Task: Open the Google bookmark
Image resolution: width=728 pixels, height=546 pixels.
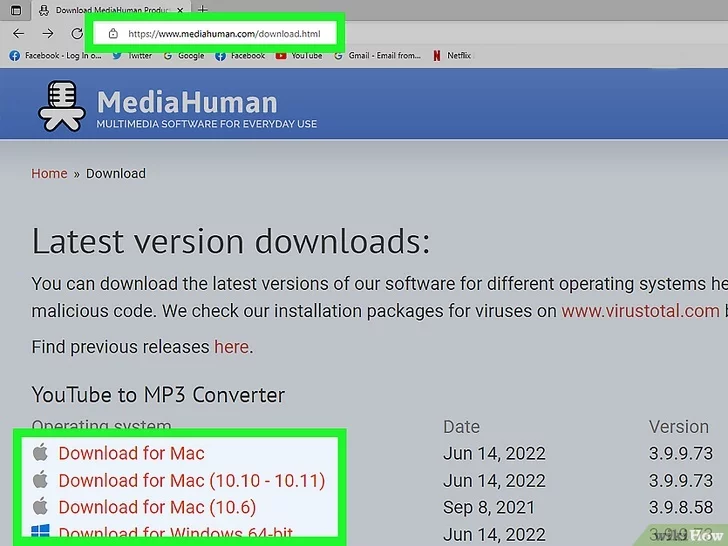Action: point(184,56)
